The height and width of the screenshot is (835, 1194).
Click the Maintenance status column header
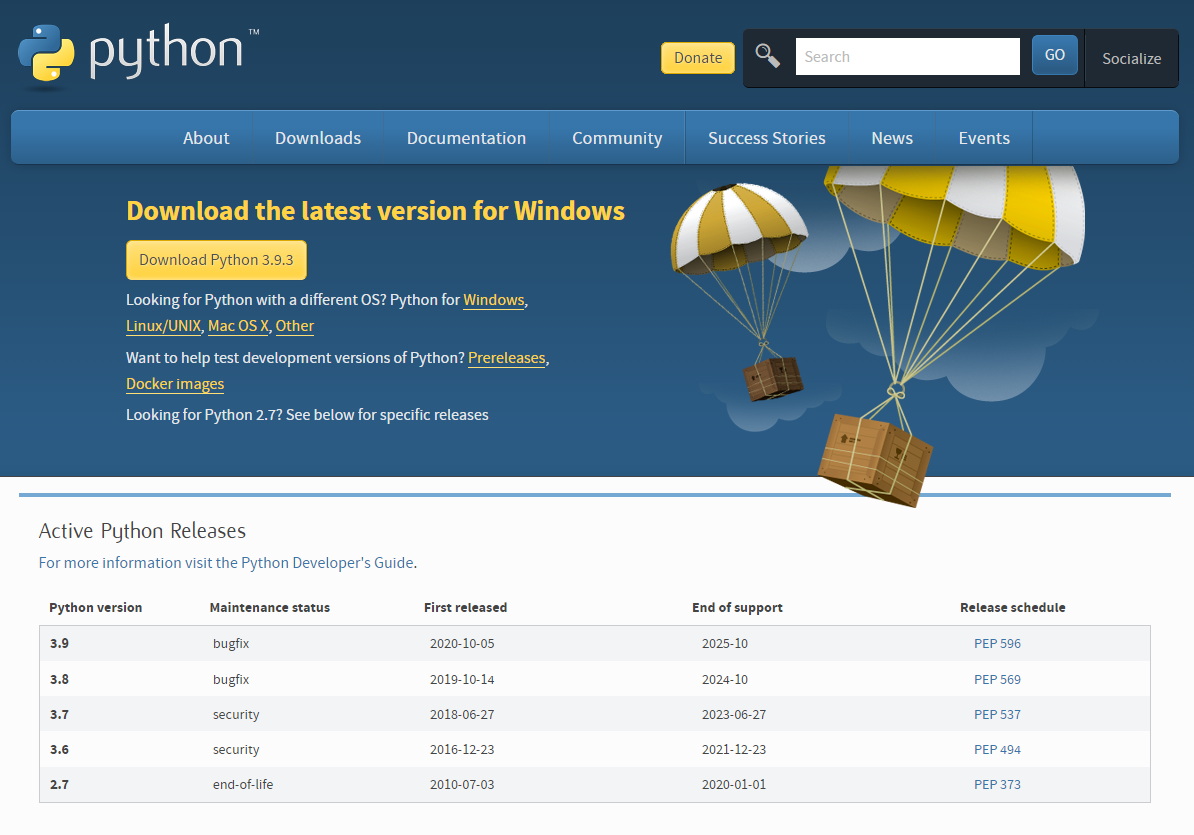[270, 607]
